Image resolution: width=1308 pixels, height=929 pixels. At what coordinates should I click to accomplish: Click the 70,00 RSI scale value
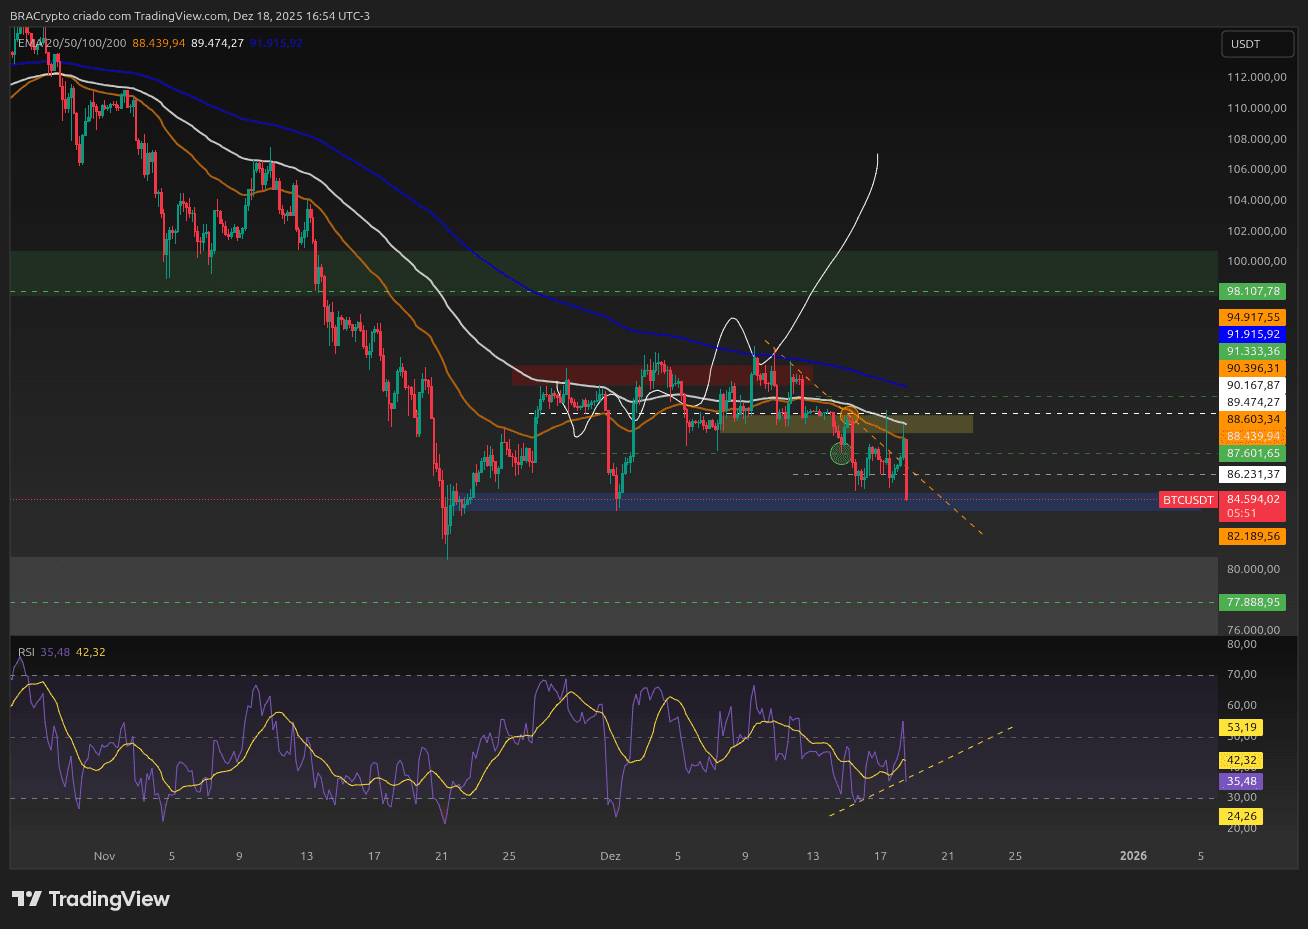(1242, 674)
